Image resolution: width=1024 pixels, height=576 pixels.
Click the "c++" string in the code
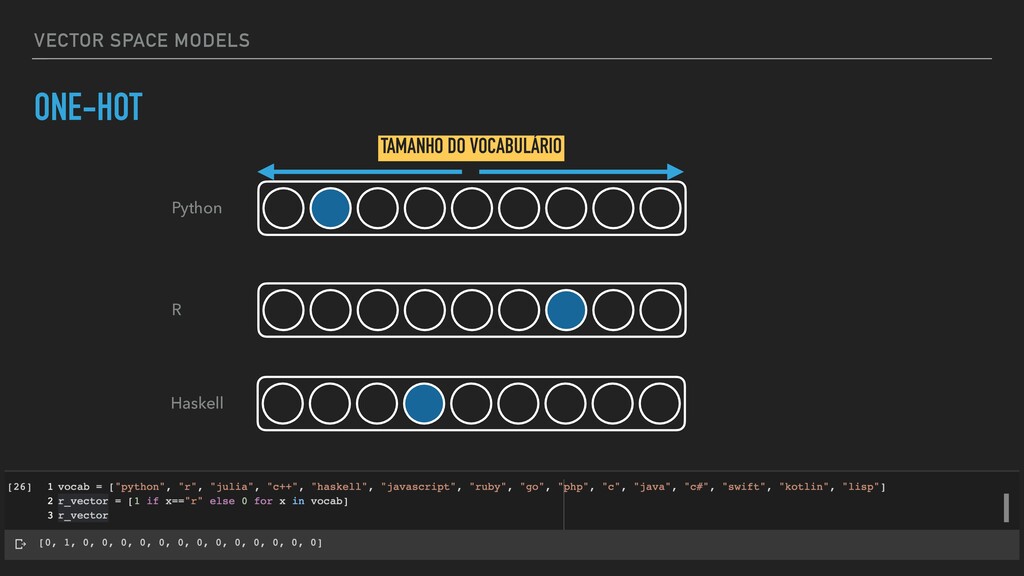click(x=283, y=487)
